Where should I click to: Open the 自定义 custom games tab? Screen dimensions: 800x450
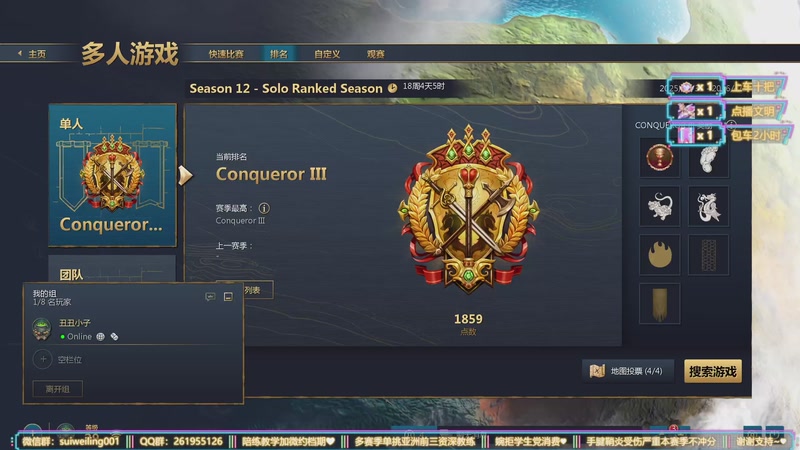click(x=327, y=54)
